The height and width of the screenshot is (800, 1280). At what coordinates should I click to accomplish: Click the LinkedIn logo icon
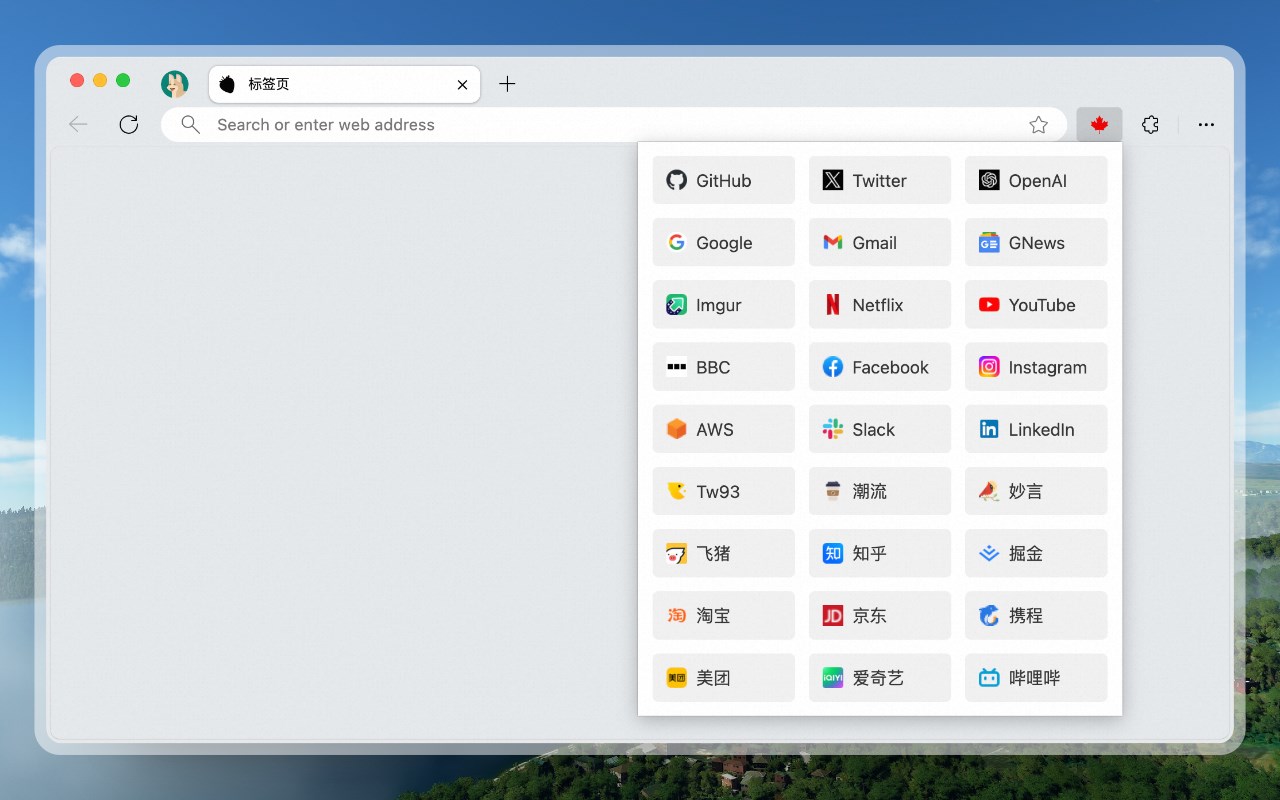click(x=989, y=429)
